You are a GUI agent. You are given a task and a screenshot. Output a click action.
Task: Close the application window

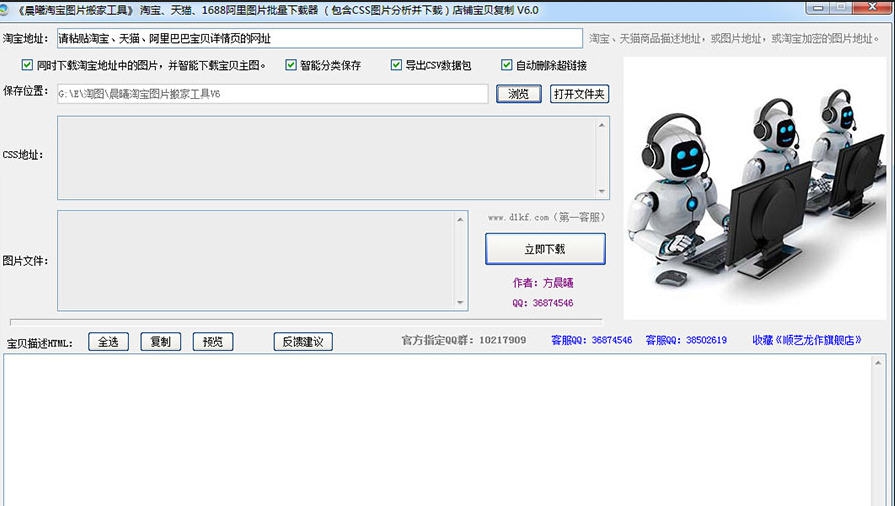[x=872, y=7]
